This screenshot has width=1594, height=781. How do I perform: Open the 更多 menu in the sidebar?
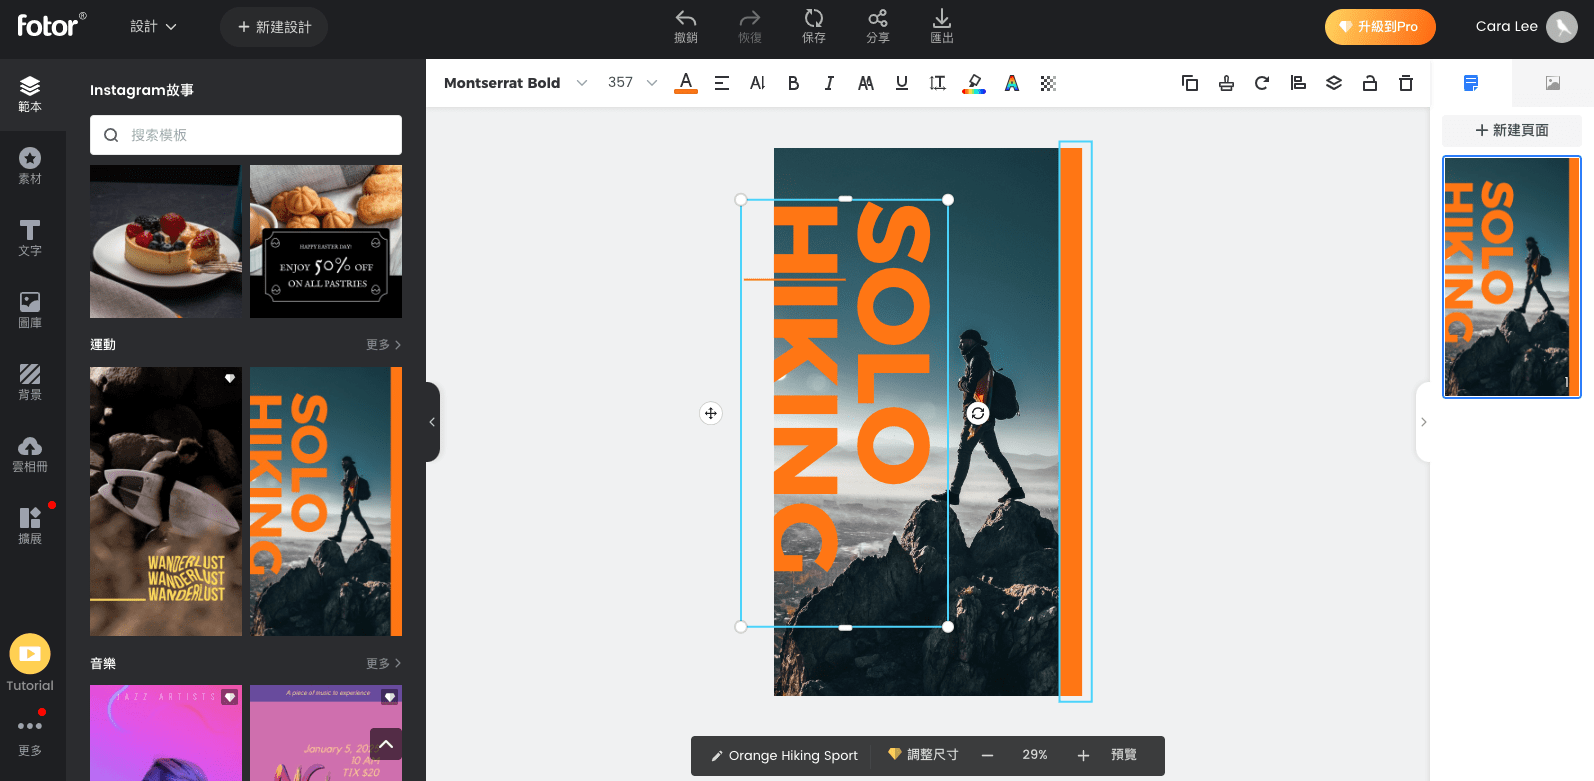click(x=30, y=736)
